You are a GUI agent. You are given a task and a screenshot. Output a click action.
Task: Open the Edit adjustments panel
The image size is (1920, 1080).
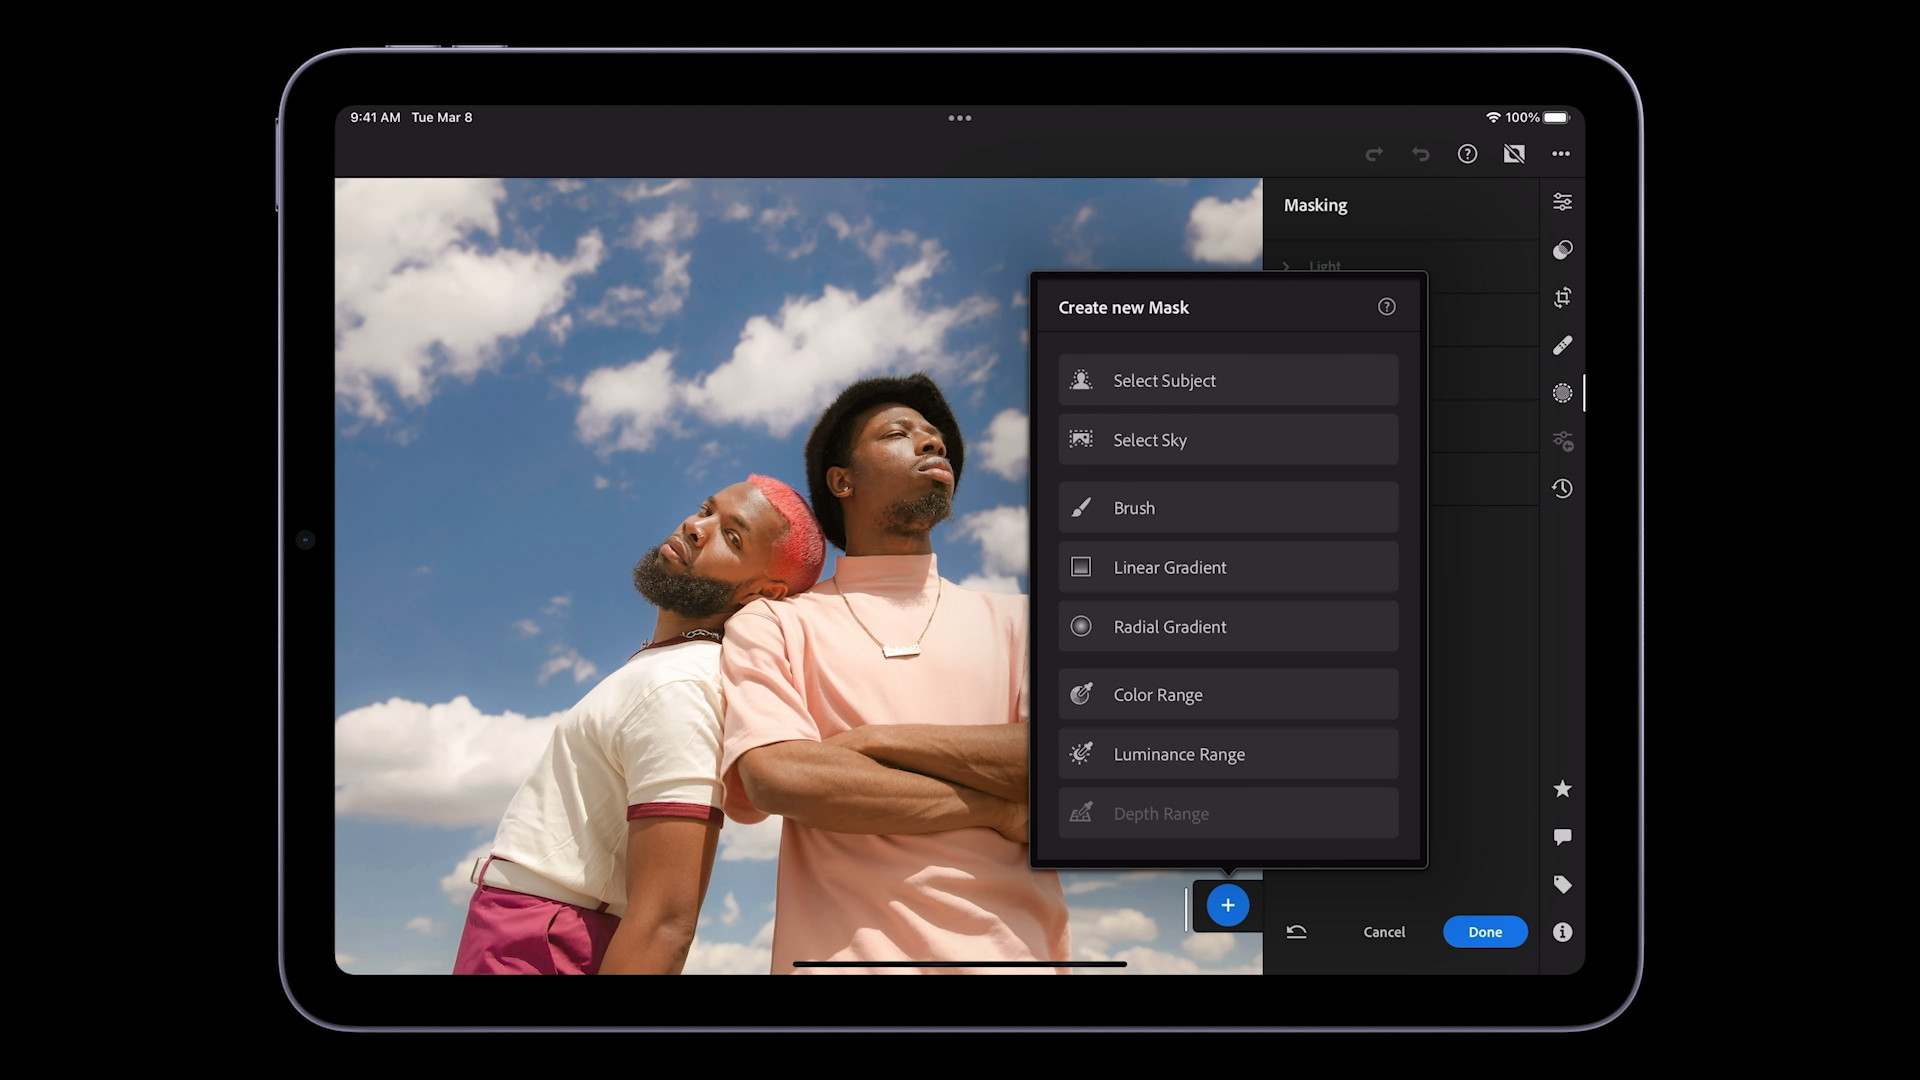(1563, 203)
